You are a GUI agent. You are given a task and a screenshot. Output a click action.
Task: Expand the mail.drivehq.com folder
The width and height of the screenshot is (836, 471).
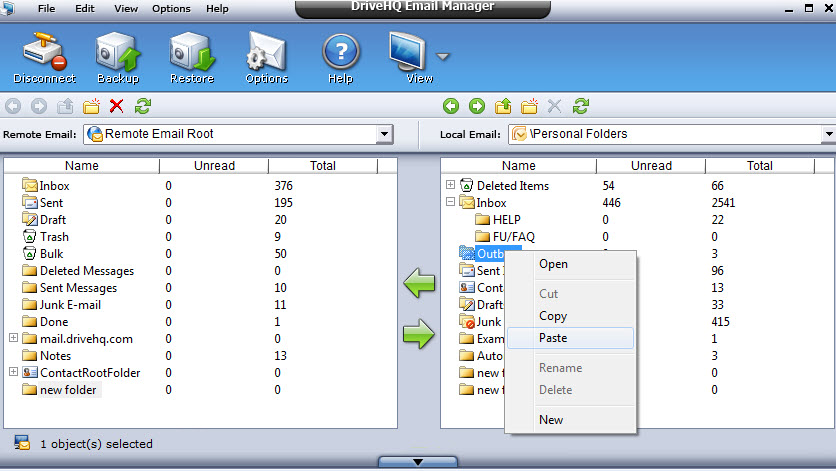coord(13,338)
